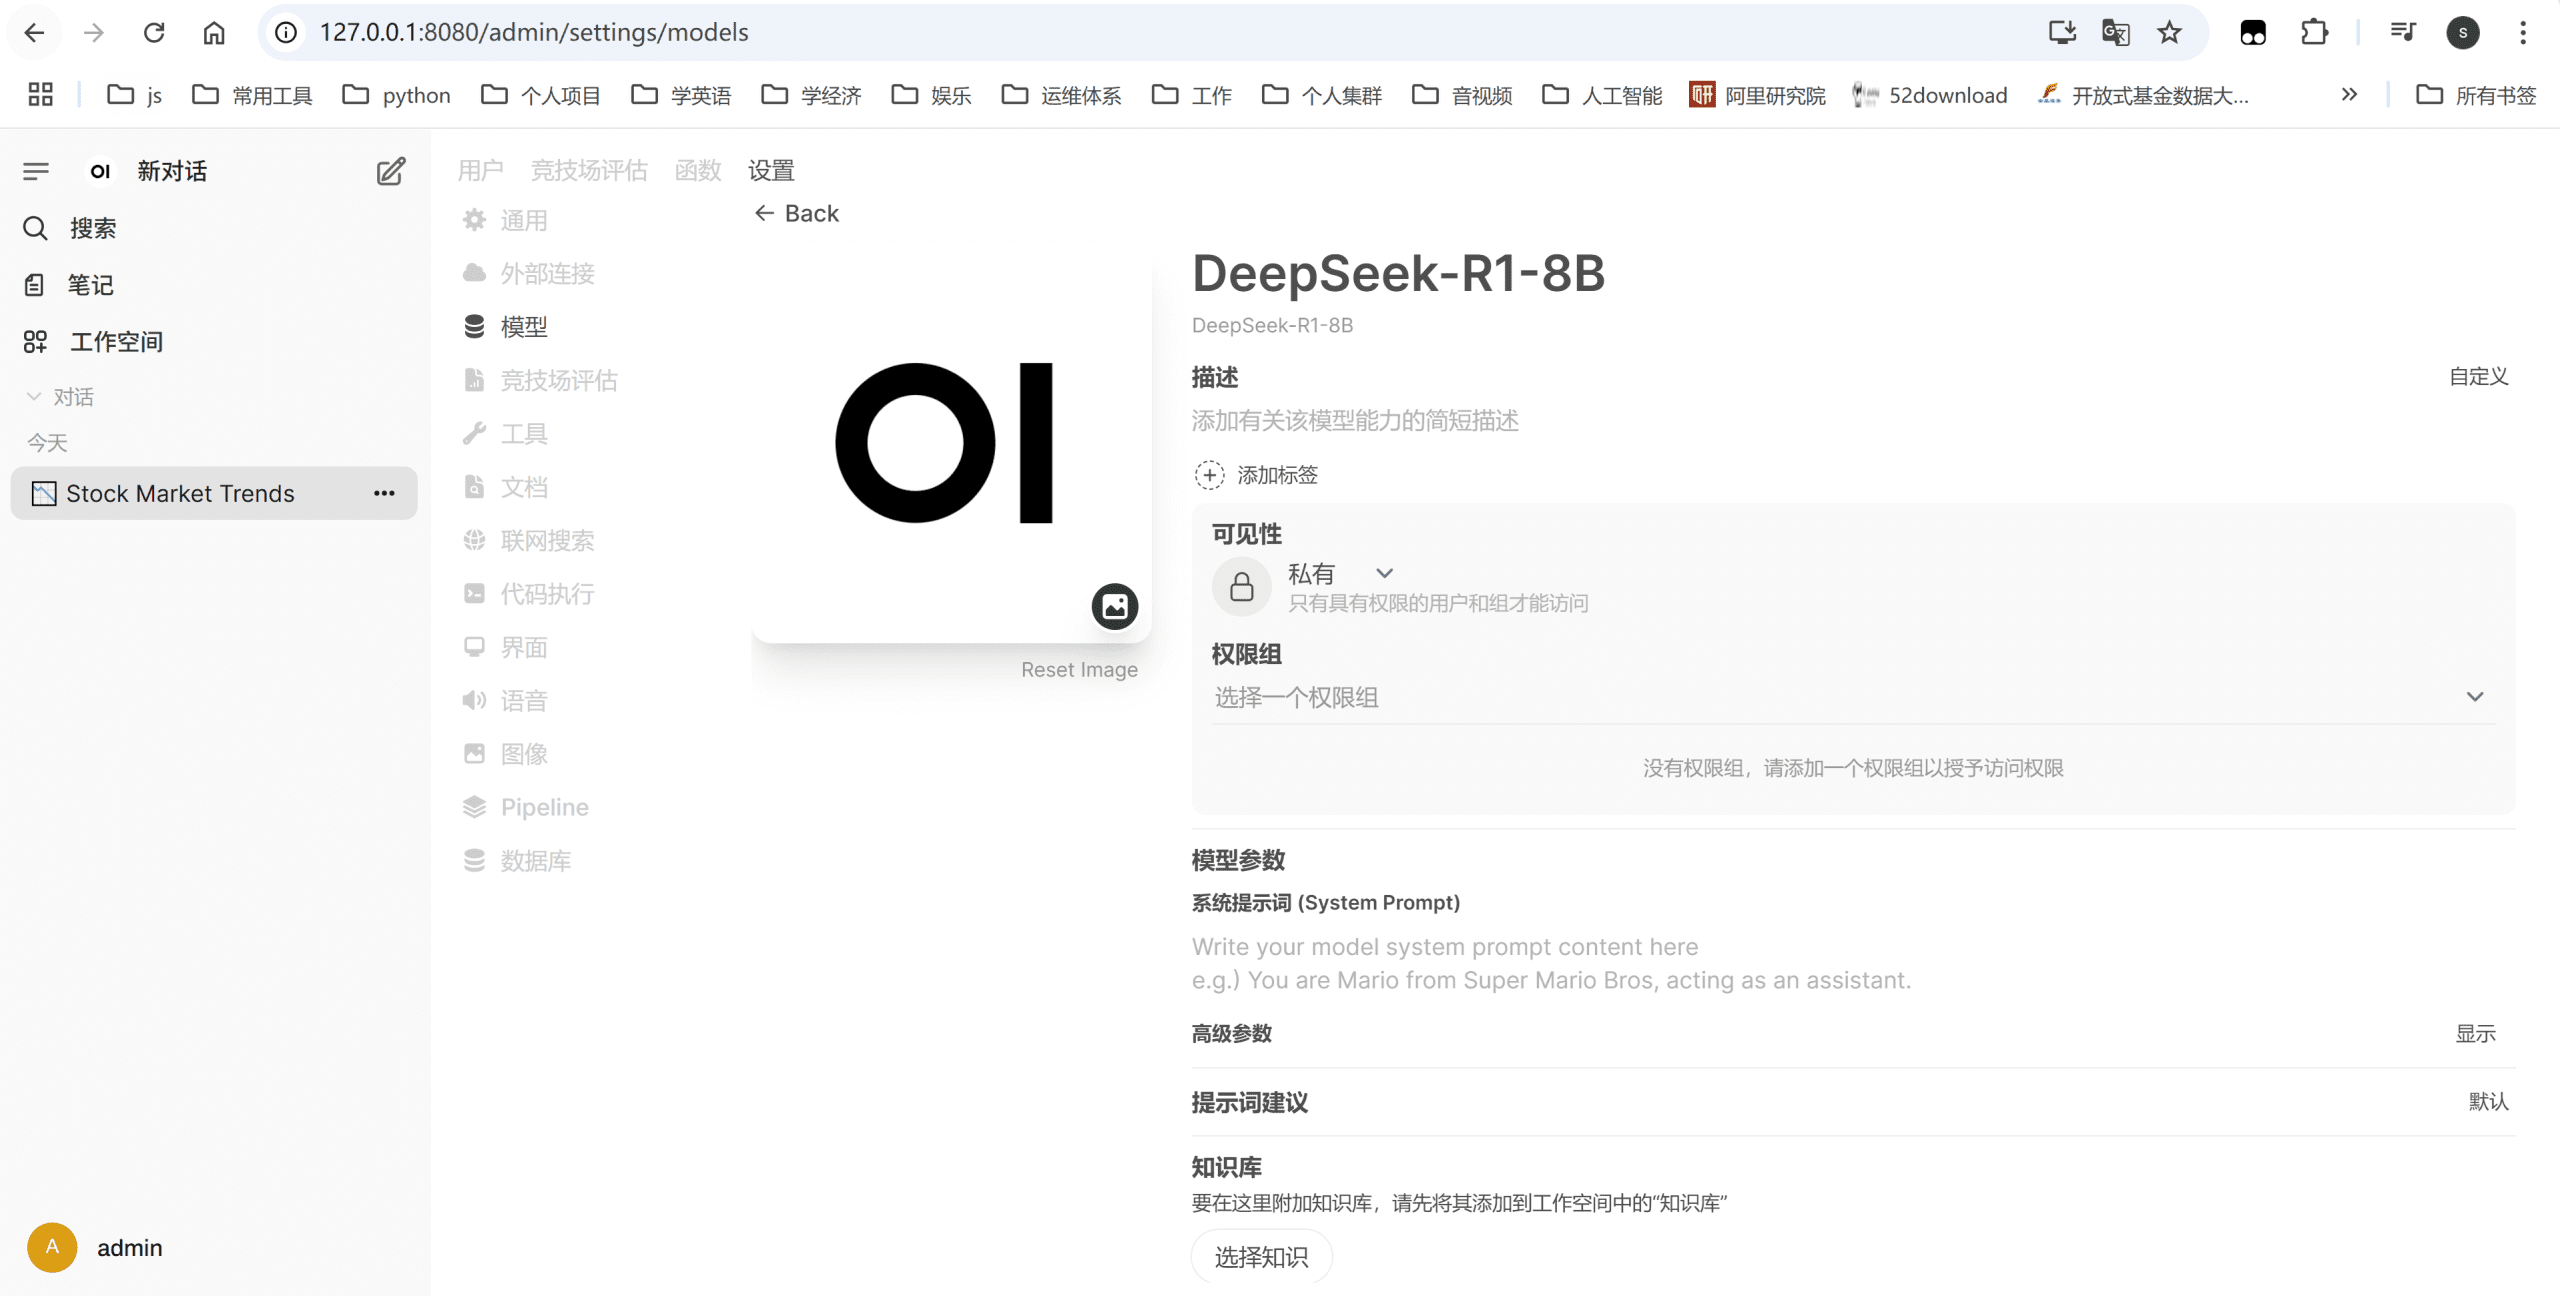Open 工具 settings
Image resolution: width=2560 pixels, height=1296 pixels.
(x=506, y=434)
